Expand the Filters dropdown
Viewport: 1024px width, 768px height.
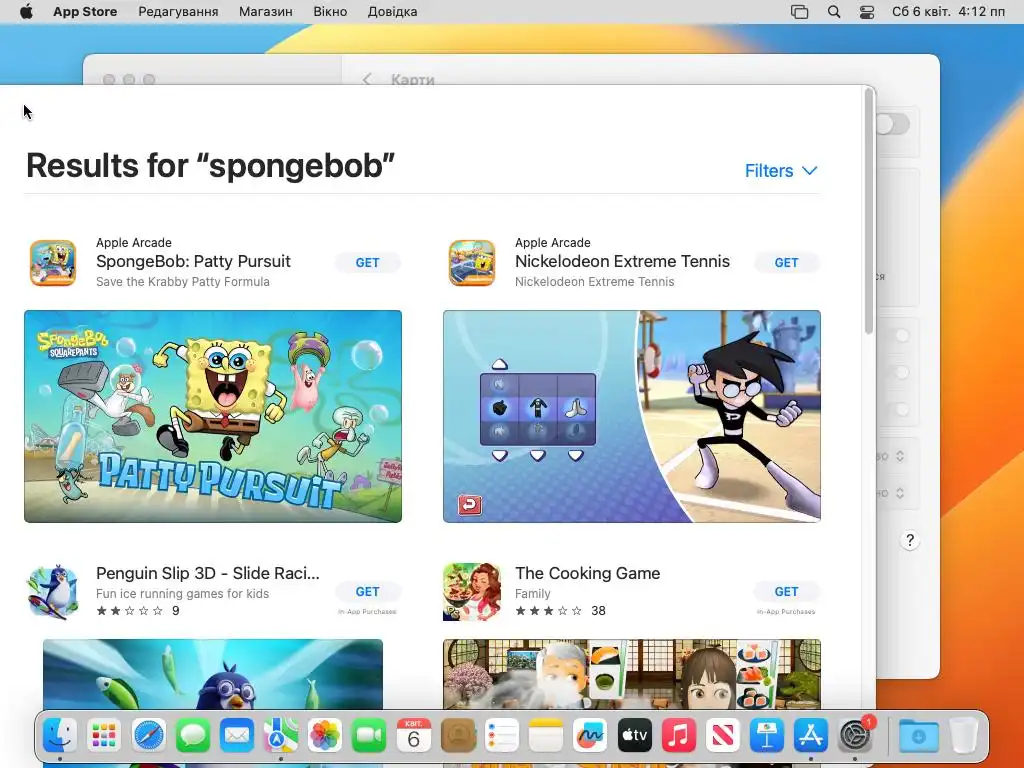click(781, 170)
